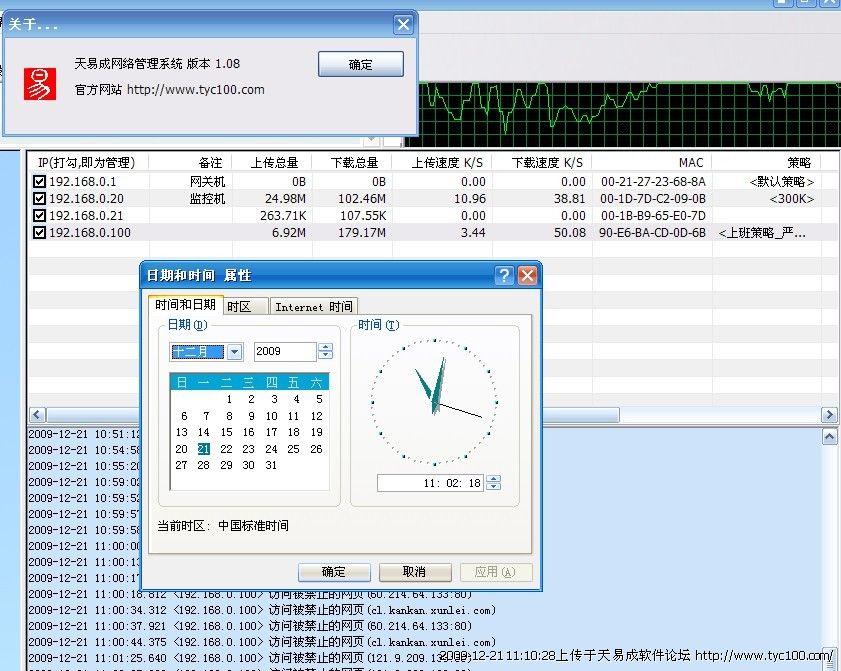The width and height of the screenshot is (841, 671).
Task: Click the horizontal scrollbar thumb under the host table
Action: coord(333,415)
